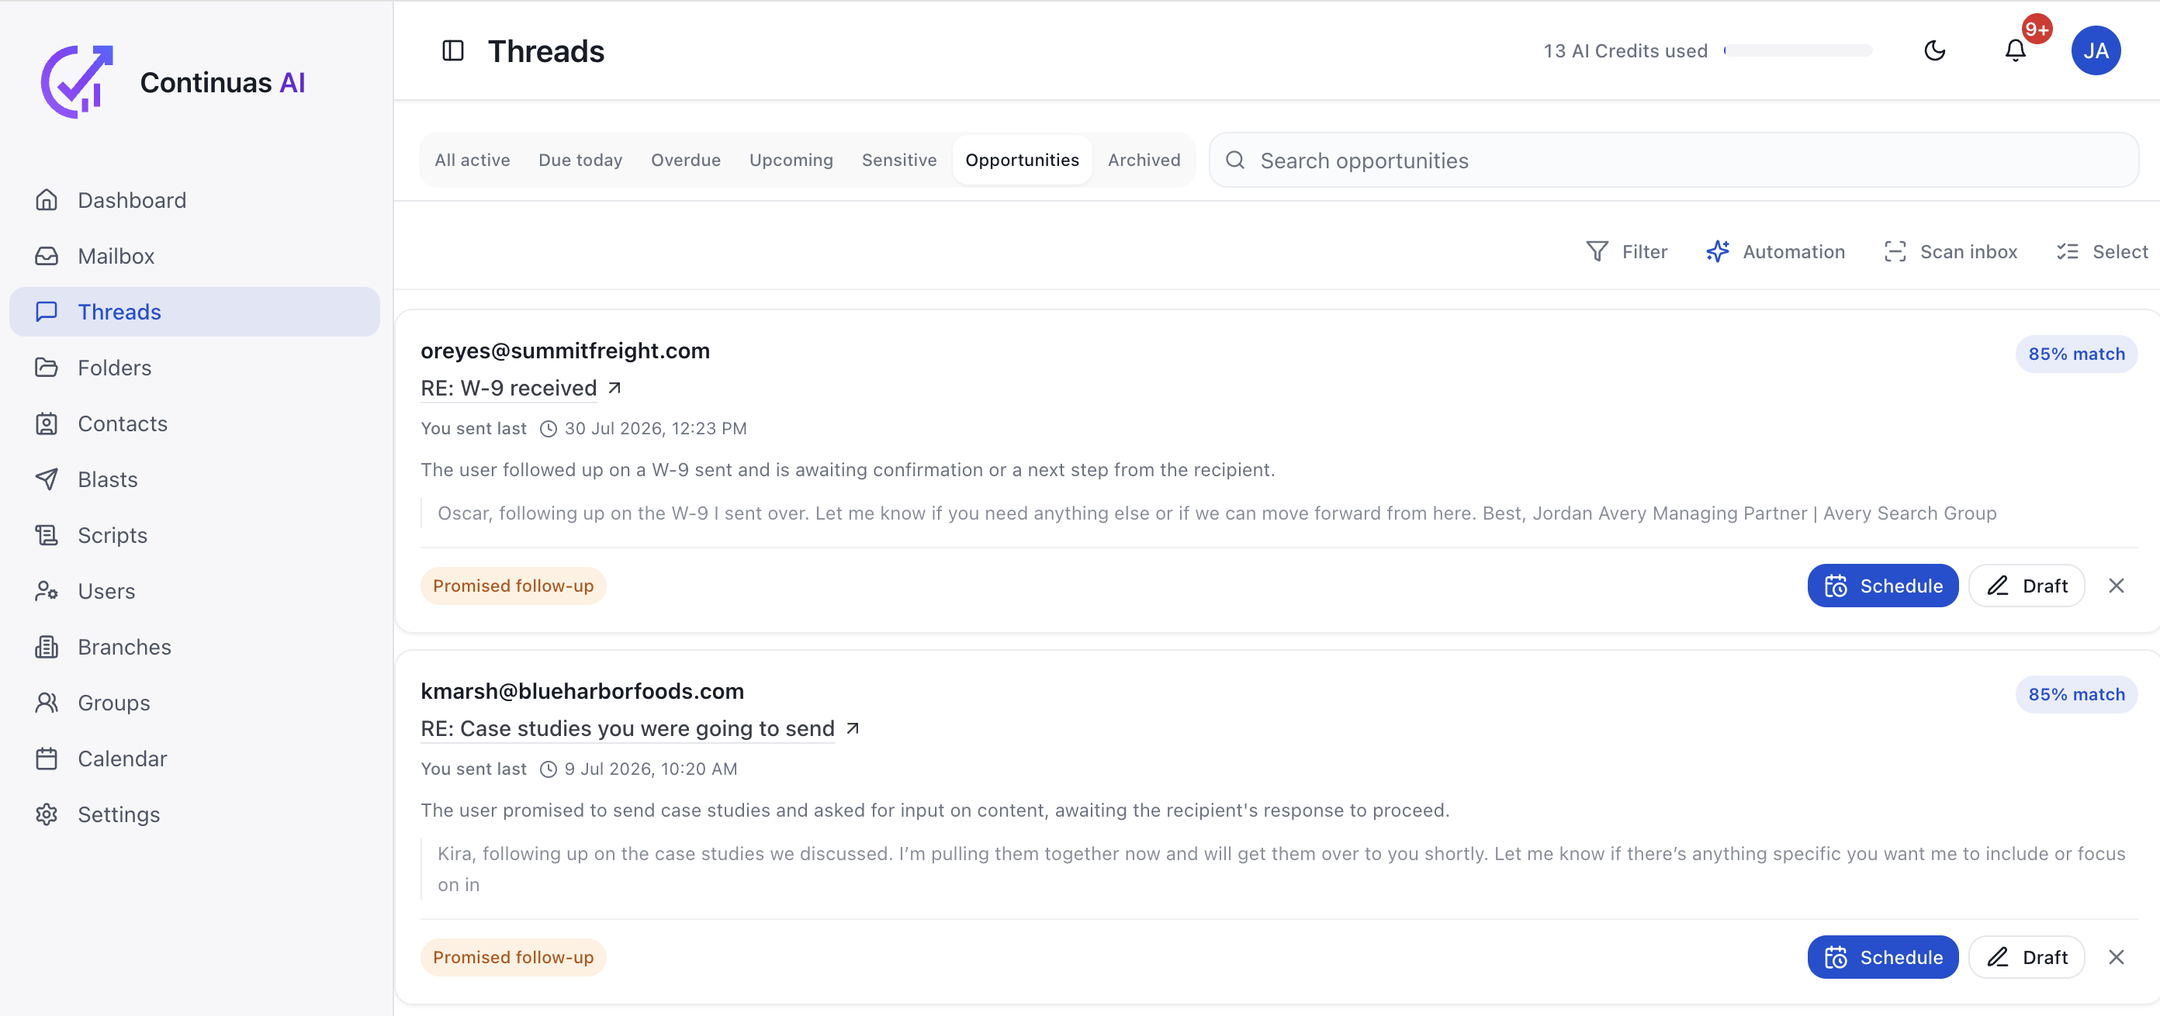Open the Automation sparkle button

pos(1776,252)
